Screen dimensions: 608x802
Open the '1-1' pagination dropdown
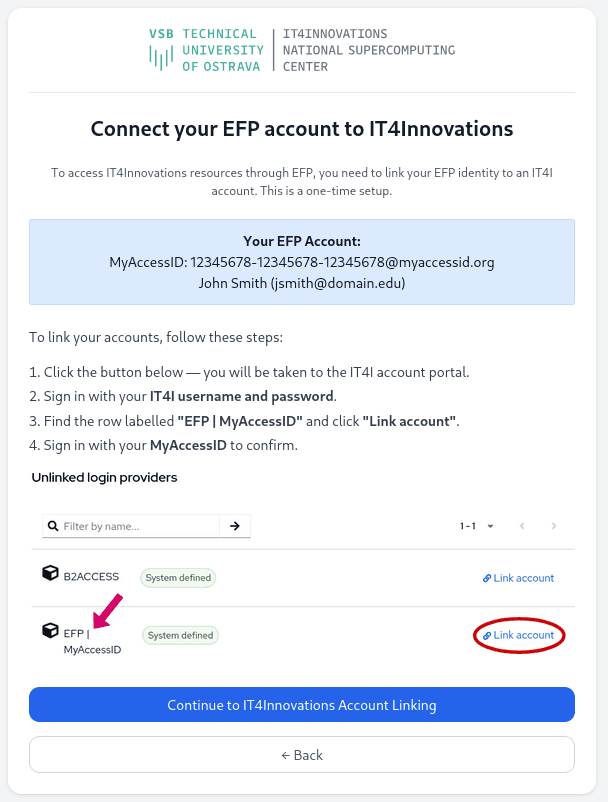[x=477, y=526]
